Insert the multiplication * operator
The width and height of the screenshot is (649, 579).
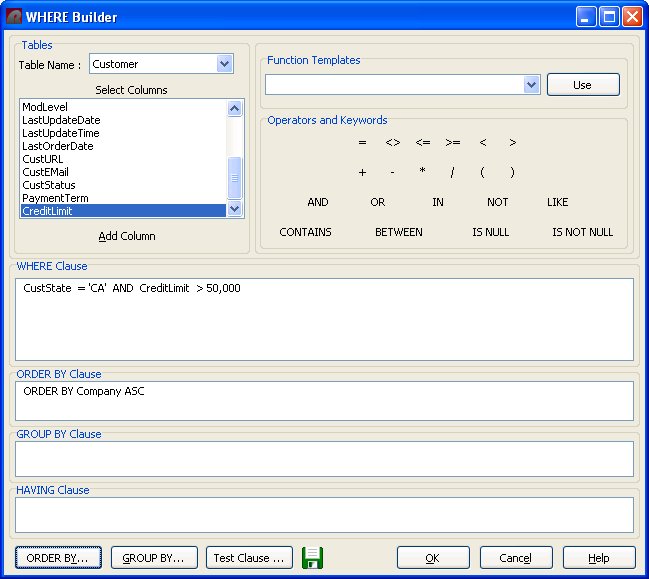click(x=422, y=173)
